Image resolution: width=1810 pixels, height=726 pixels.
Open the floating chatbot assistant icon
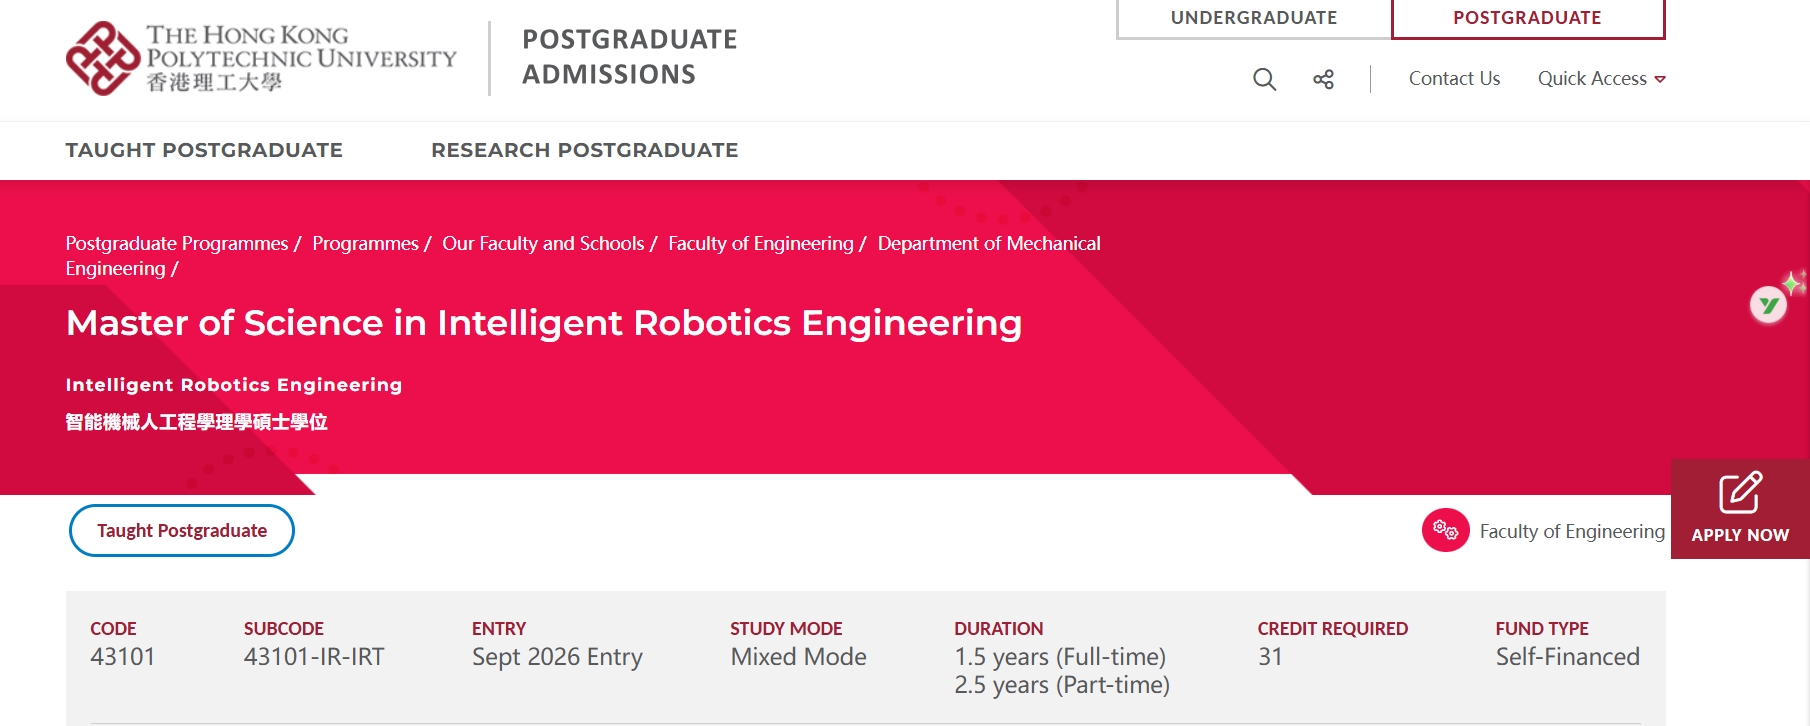[1768, 304]
